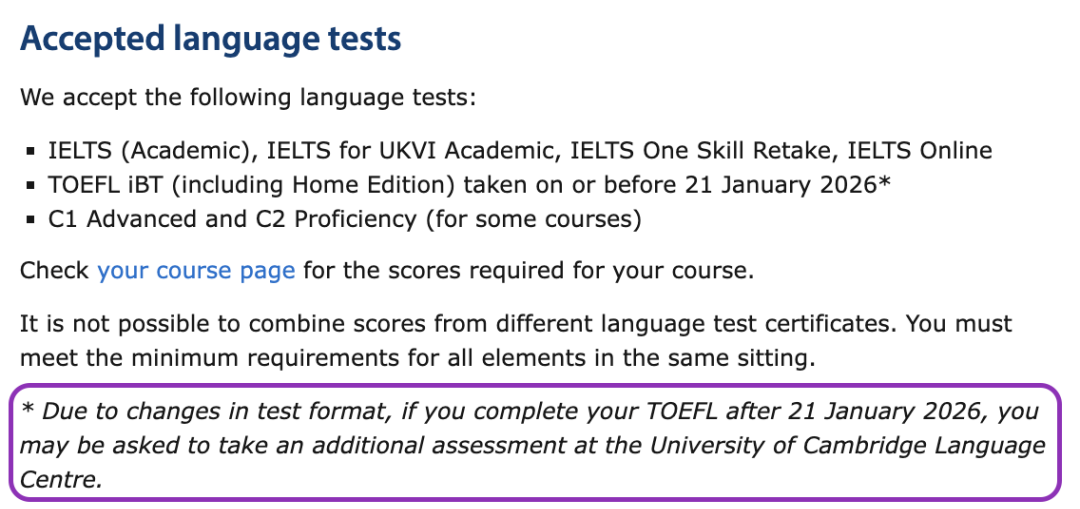Click the 'Accepted language tests' heading

210,40
